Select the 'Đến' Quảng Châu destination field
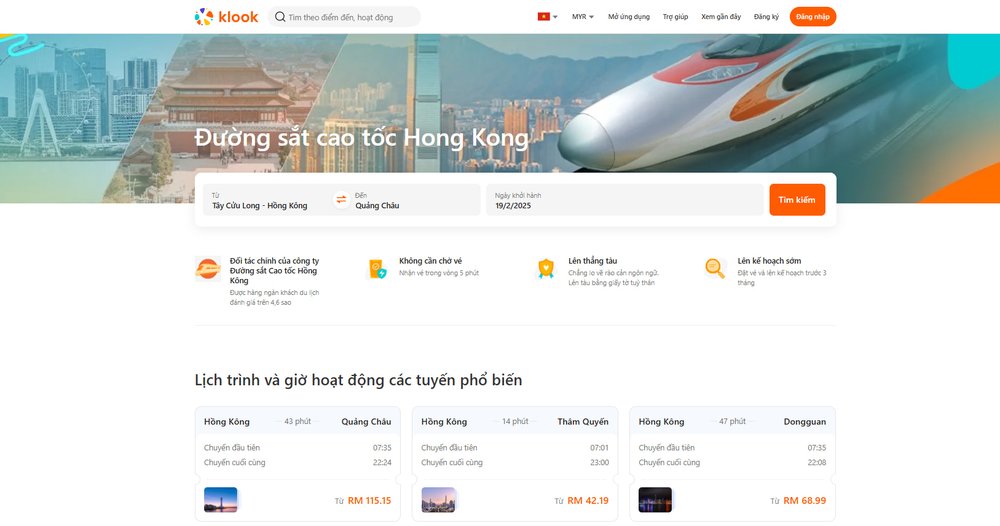This screenshot has height=526, width=1000. (415, 200)
